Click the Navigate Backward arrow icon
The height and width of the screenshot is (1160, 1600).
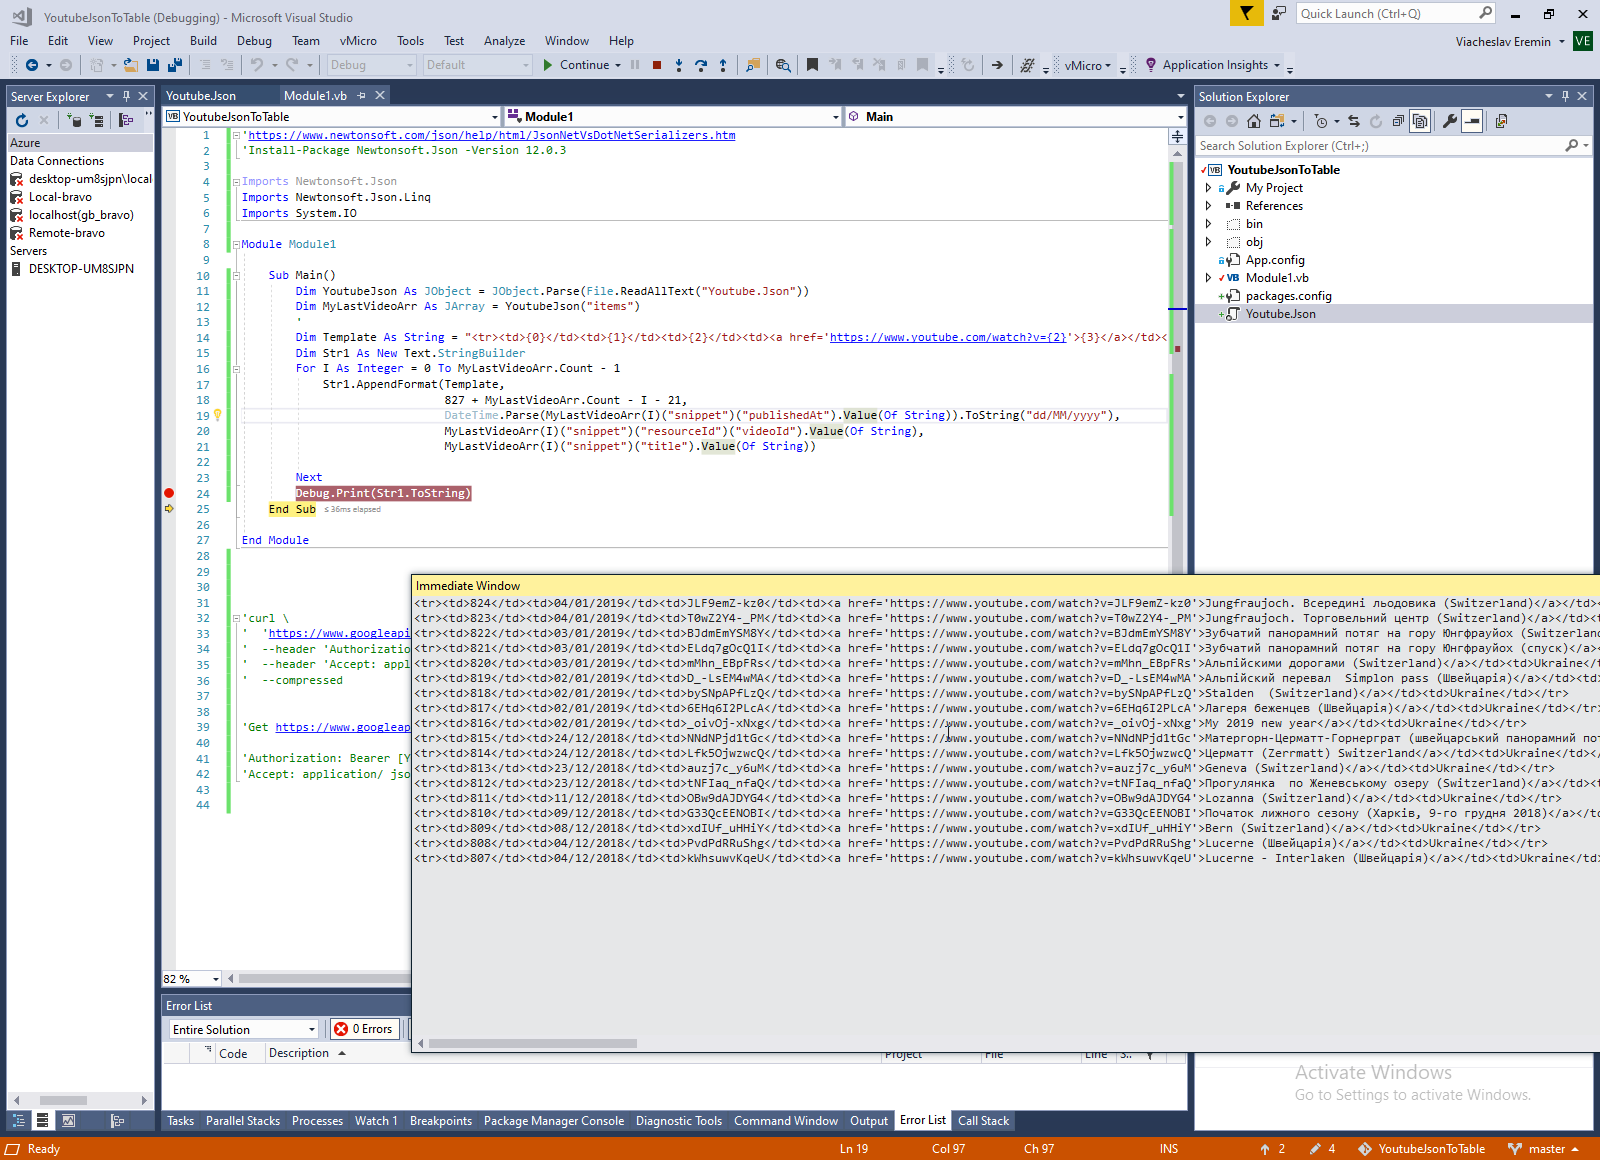point(32,65)
